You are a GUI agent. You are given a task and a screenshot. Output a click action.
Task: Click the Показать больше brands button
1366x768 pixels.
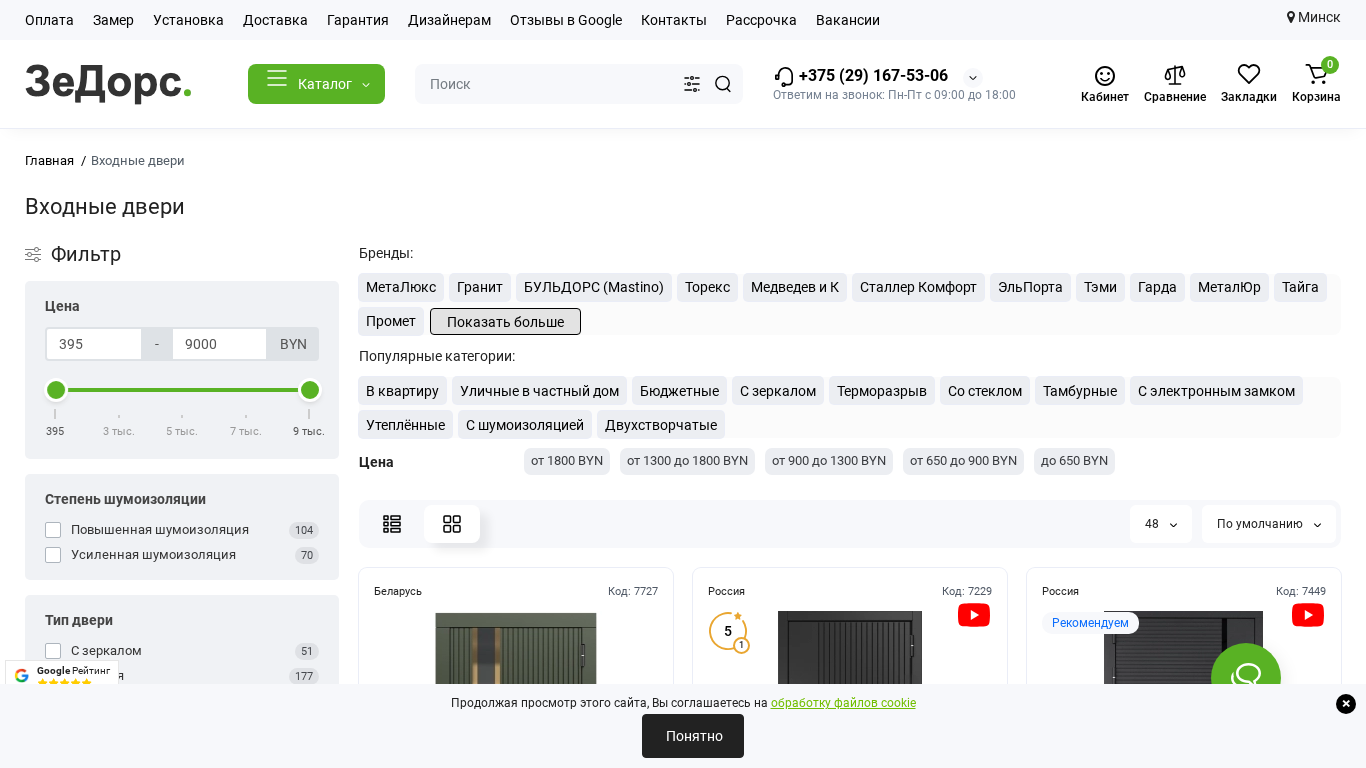tap(505, 322)
